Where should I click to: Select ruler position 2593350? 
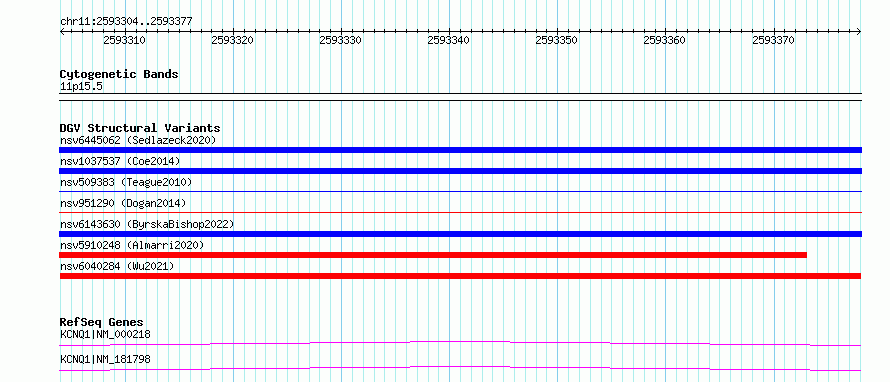pos(557,40)
